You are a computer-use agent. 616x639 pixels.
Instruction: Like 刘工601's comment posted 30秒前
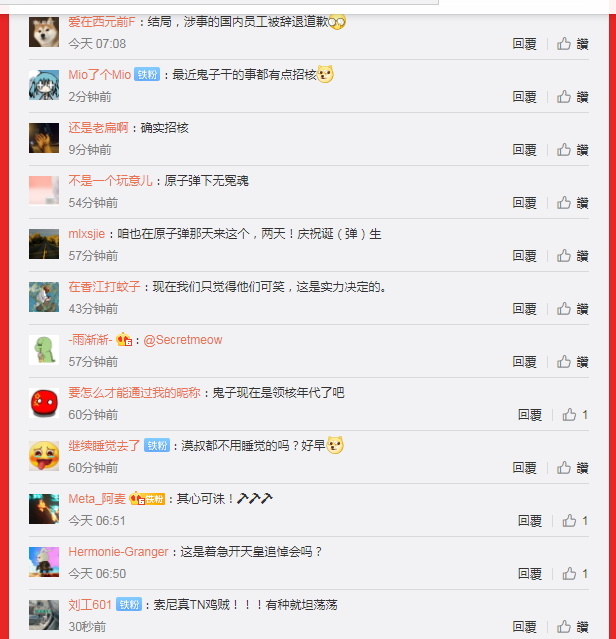pyautogui.click(x=572, y=626)
